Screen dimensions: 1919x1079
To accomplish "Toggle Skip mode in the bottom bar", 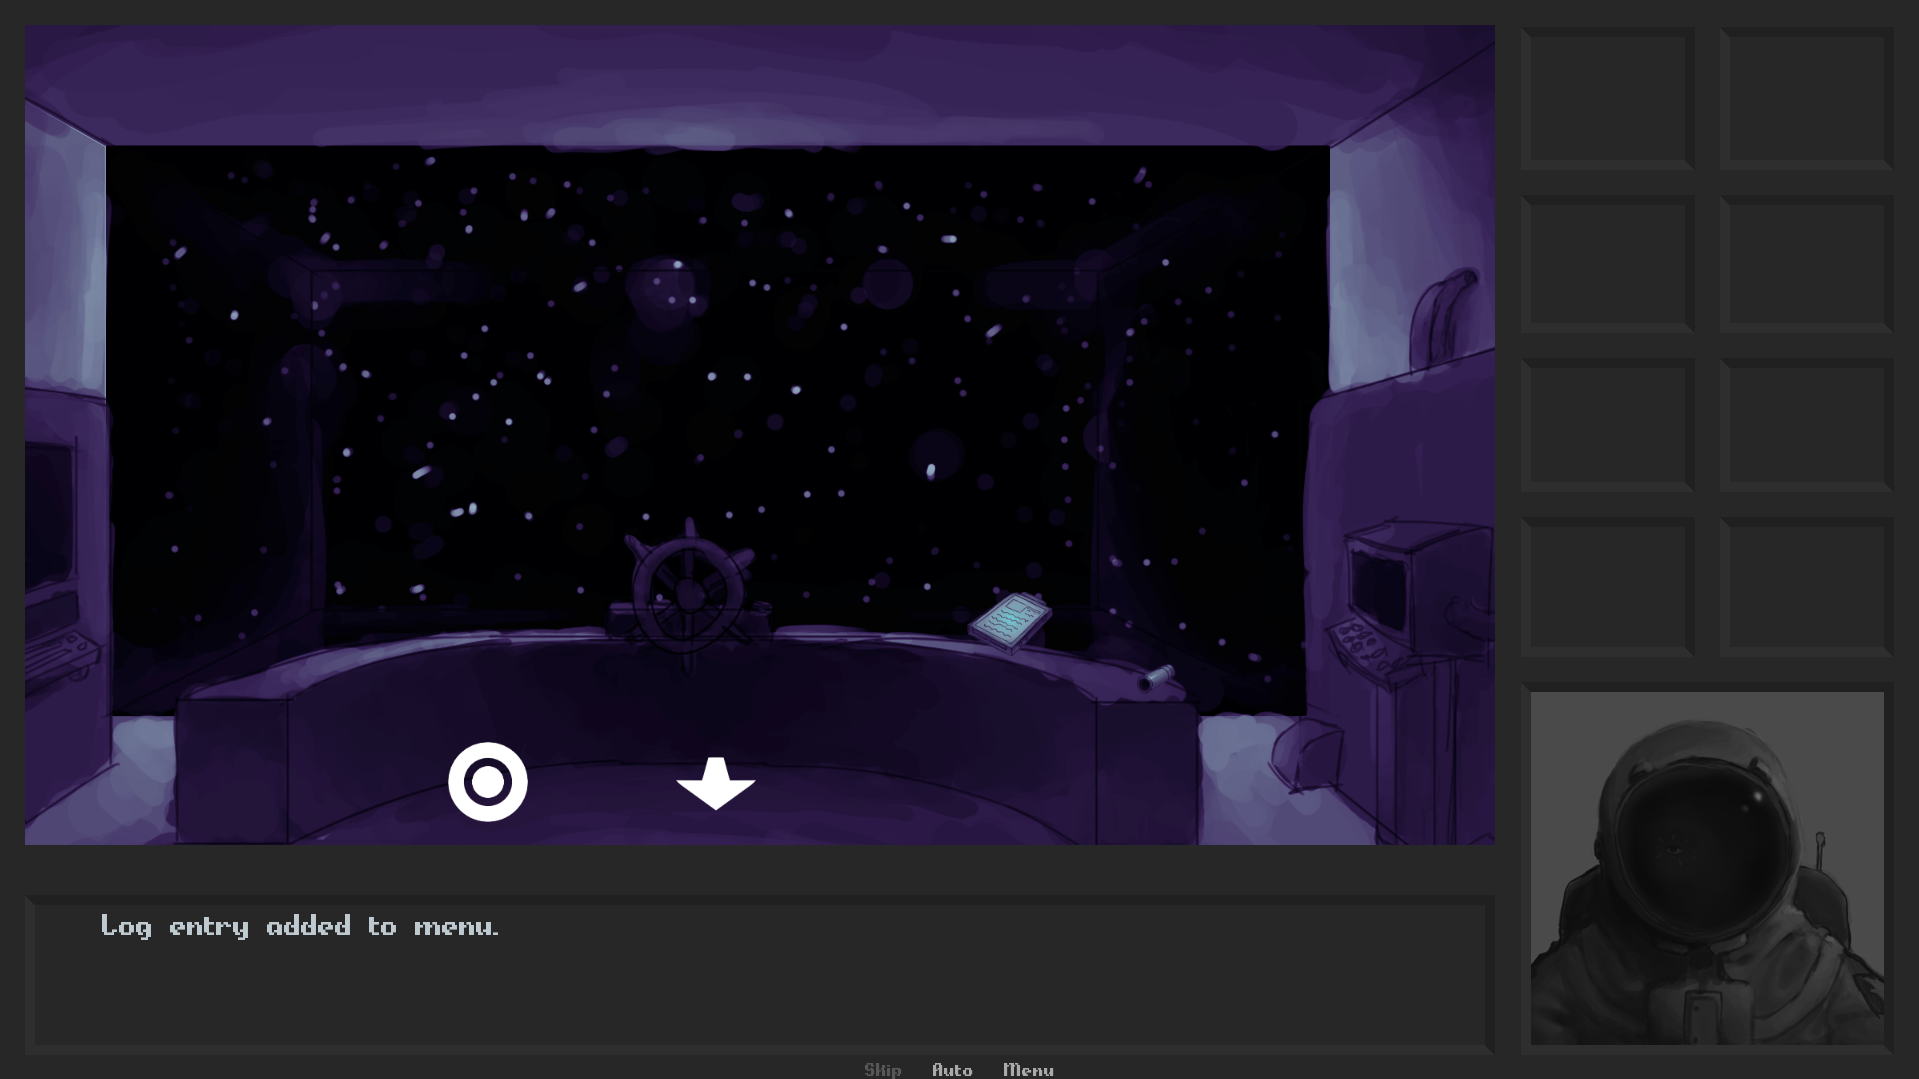I will pos(882,1069).
